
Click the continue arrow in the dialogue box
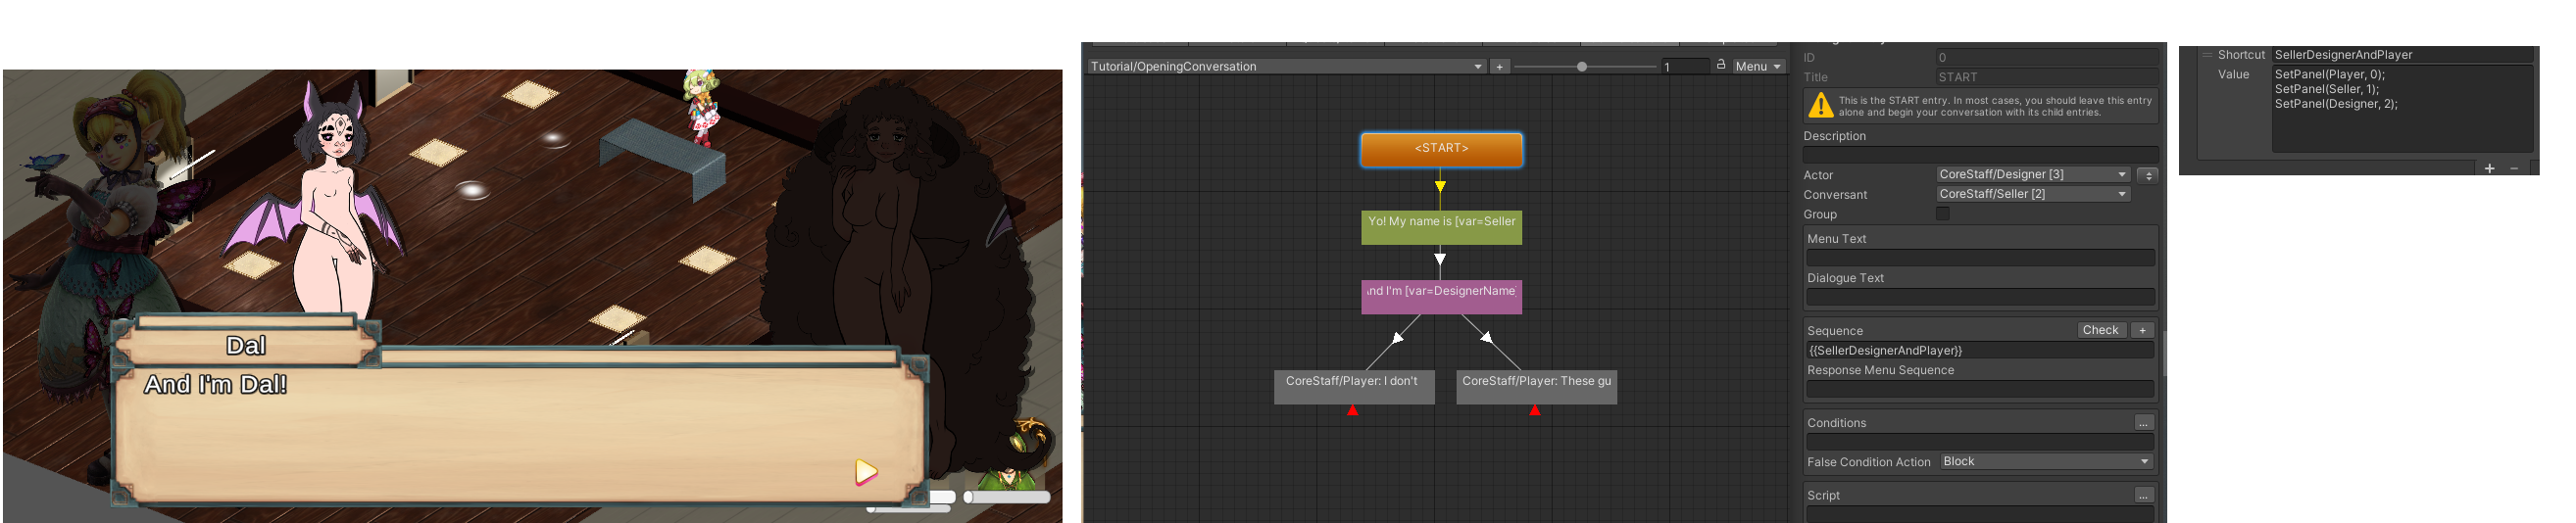point(866,472)
